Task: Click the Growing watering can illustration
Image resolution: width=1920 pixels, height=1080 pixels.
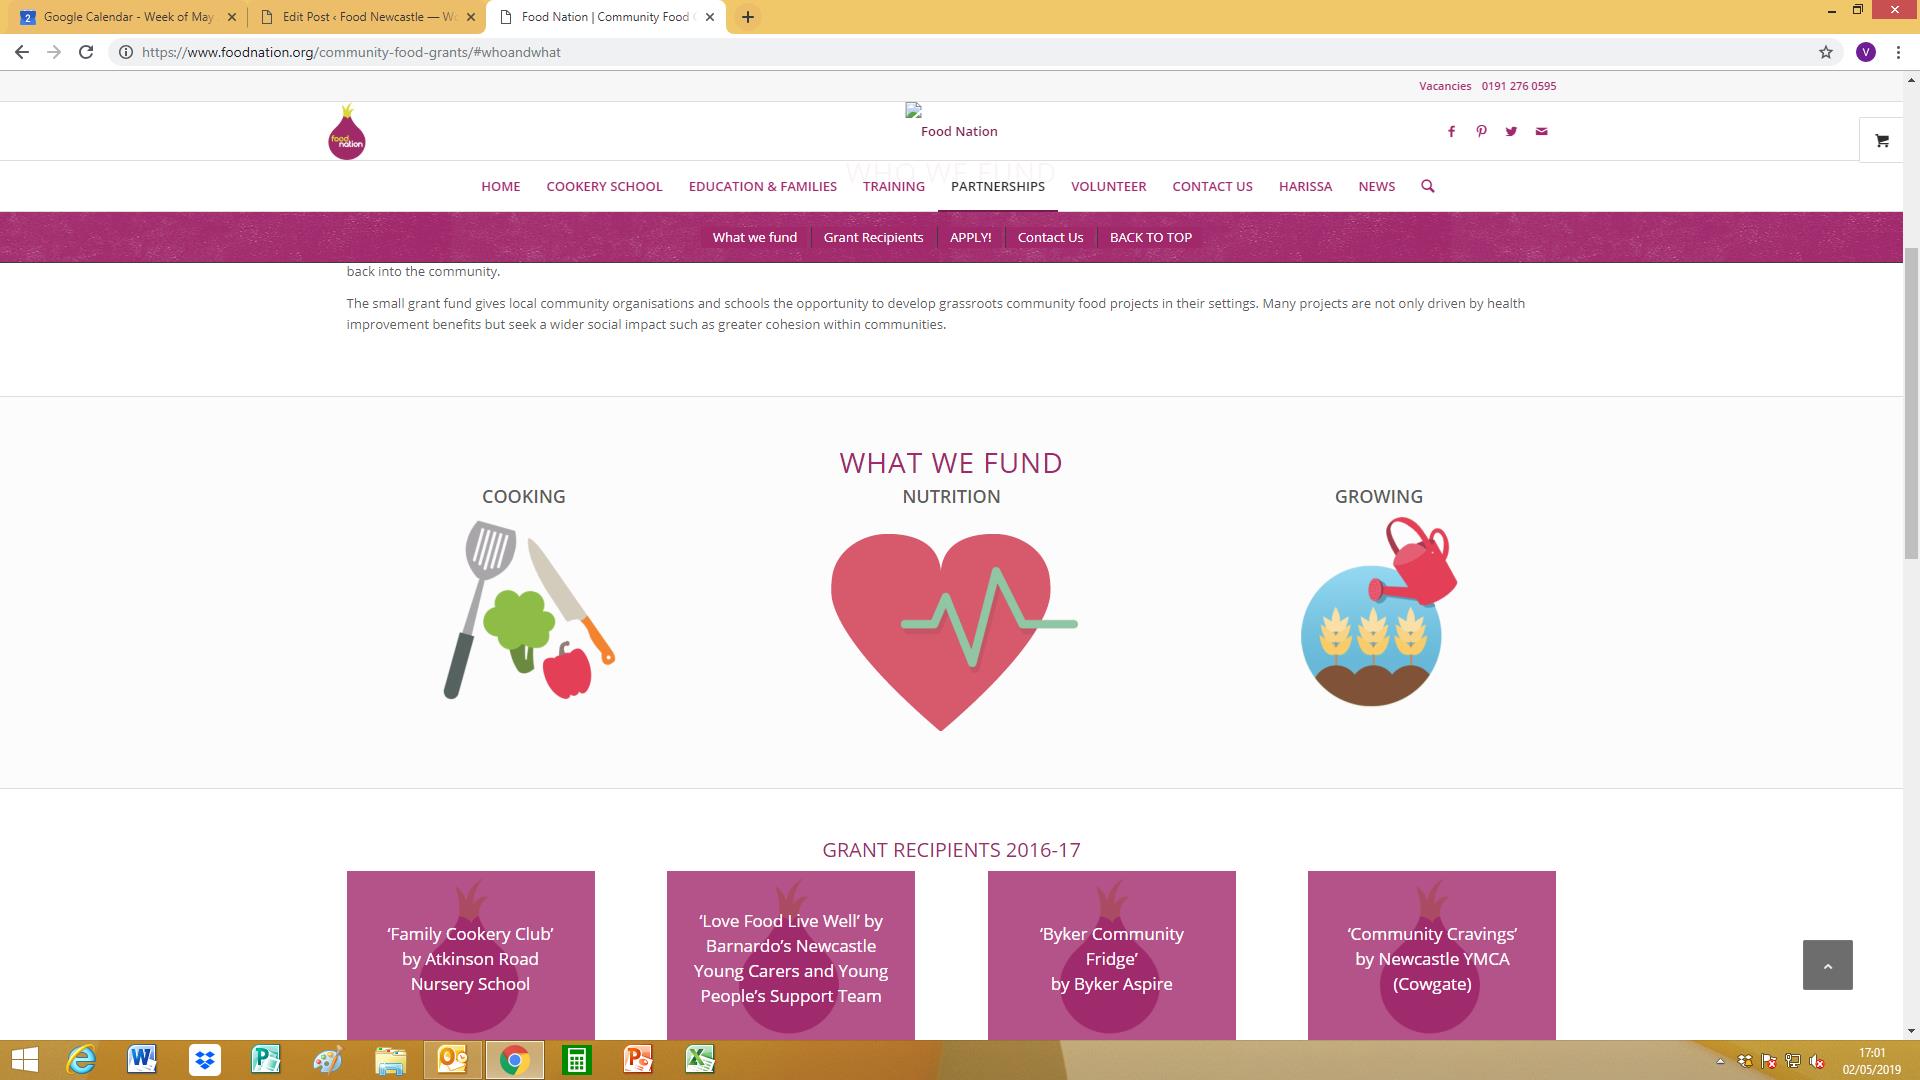Action: tap(1379, 611)
